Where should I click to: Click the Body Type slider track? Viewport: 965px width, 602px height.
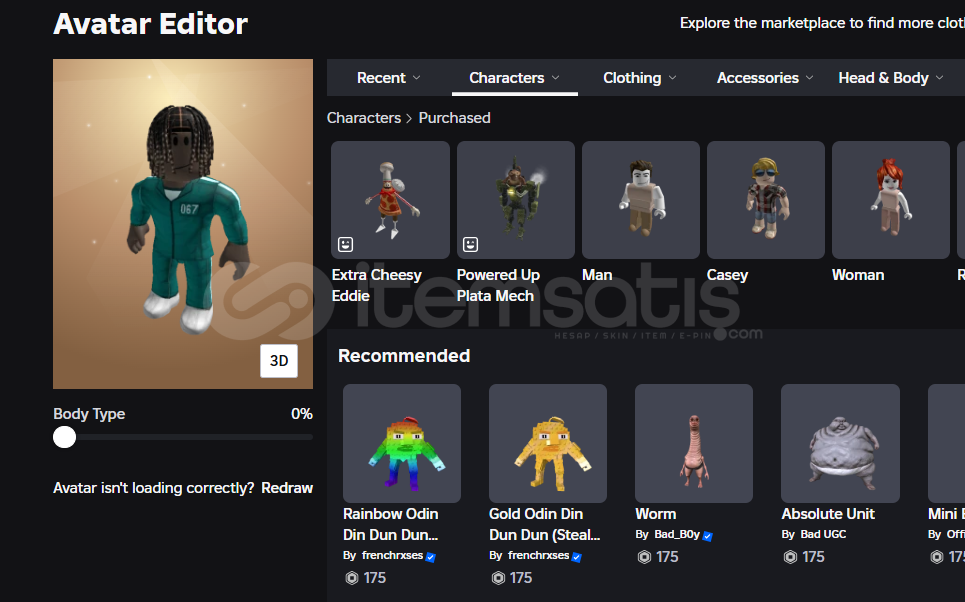183,438
